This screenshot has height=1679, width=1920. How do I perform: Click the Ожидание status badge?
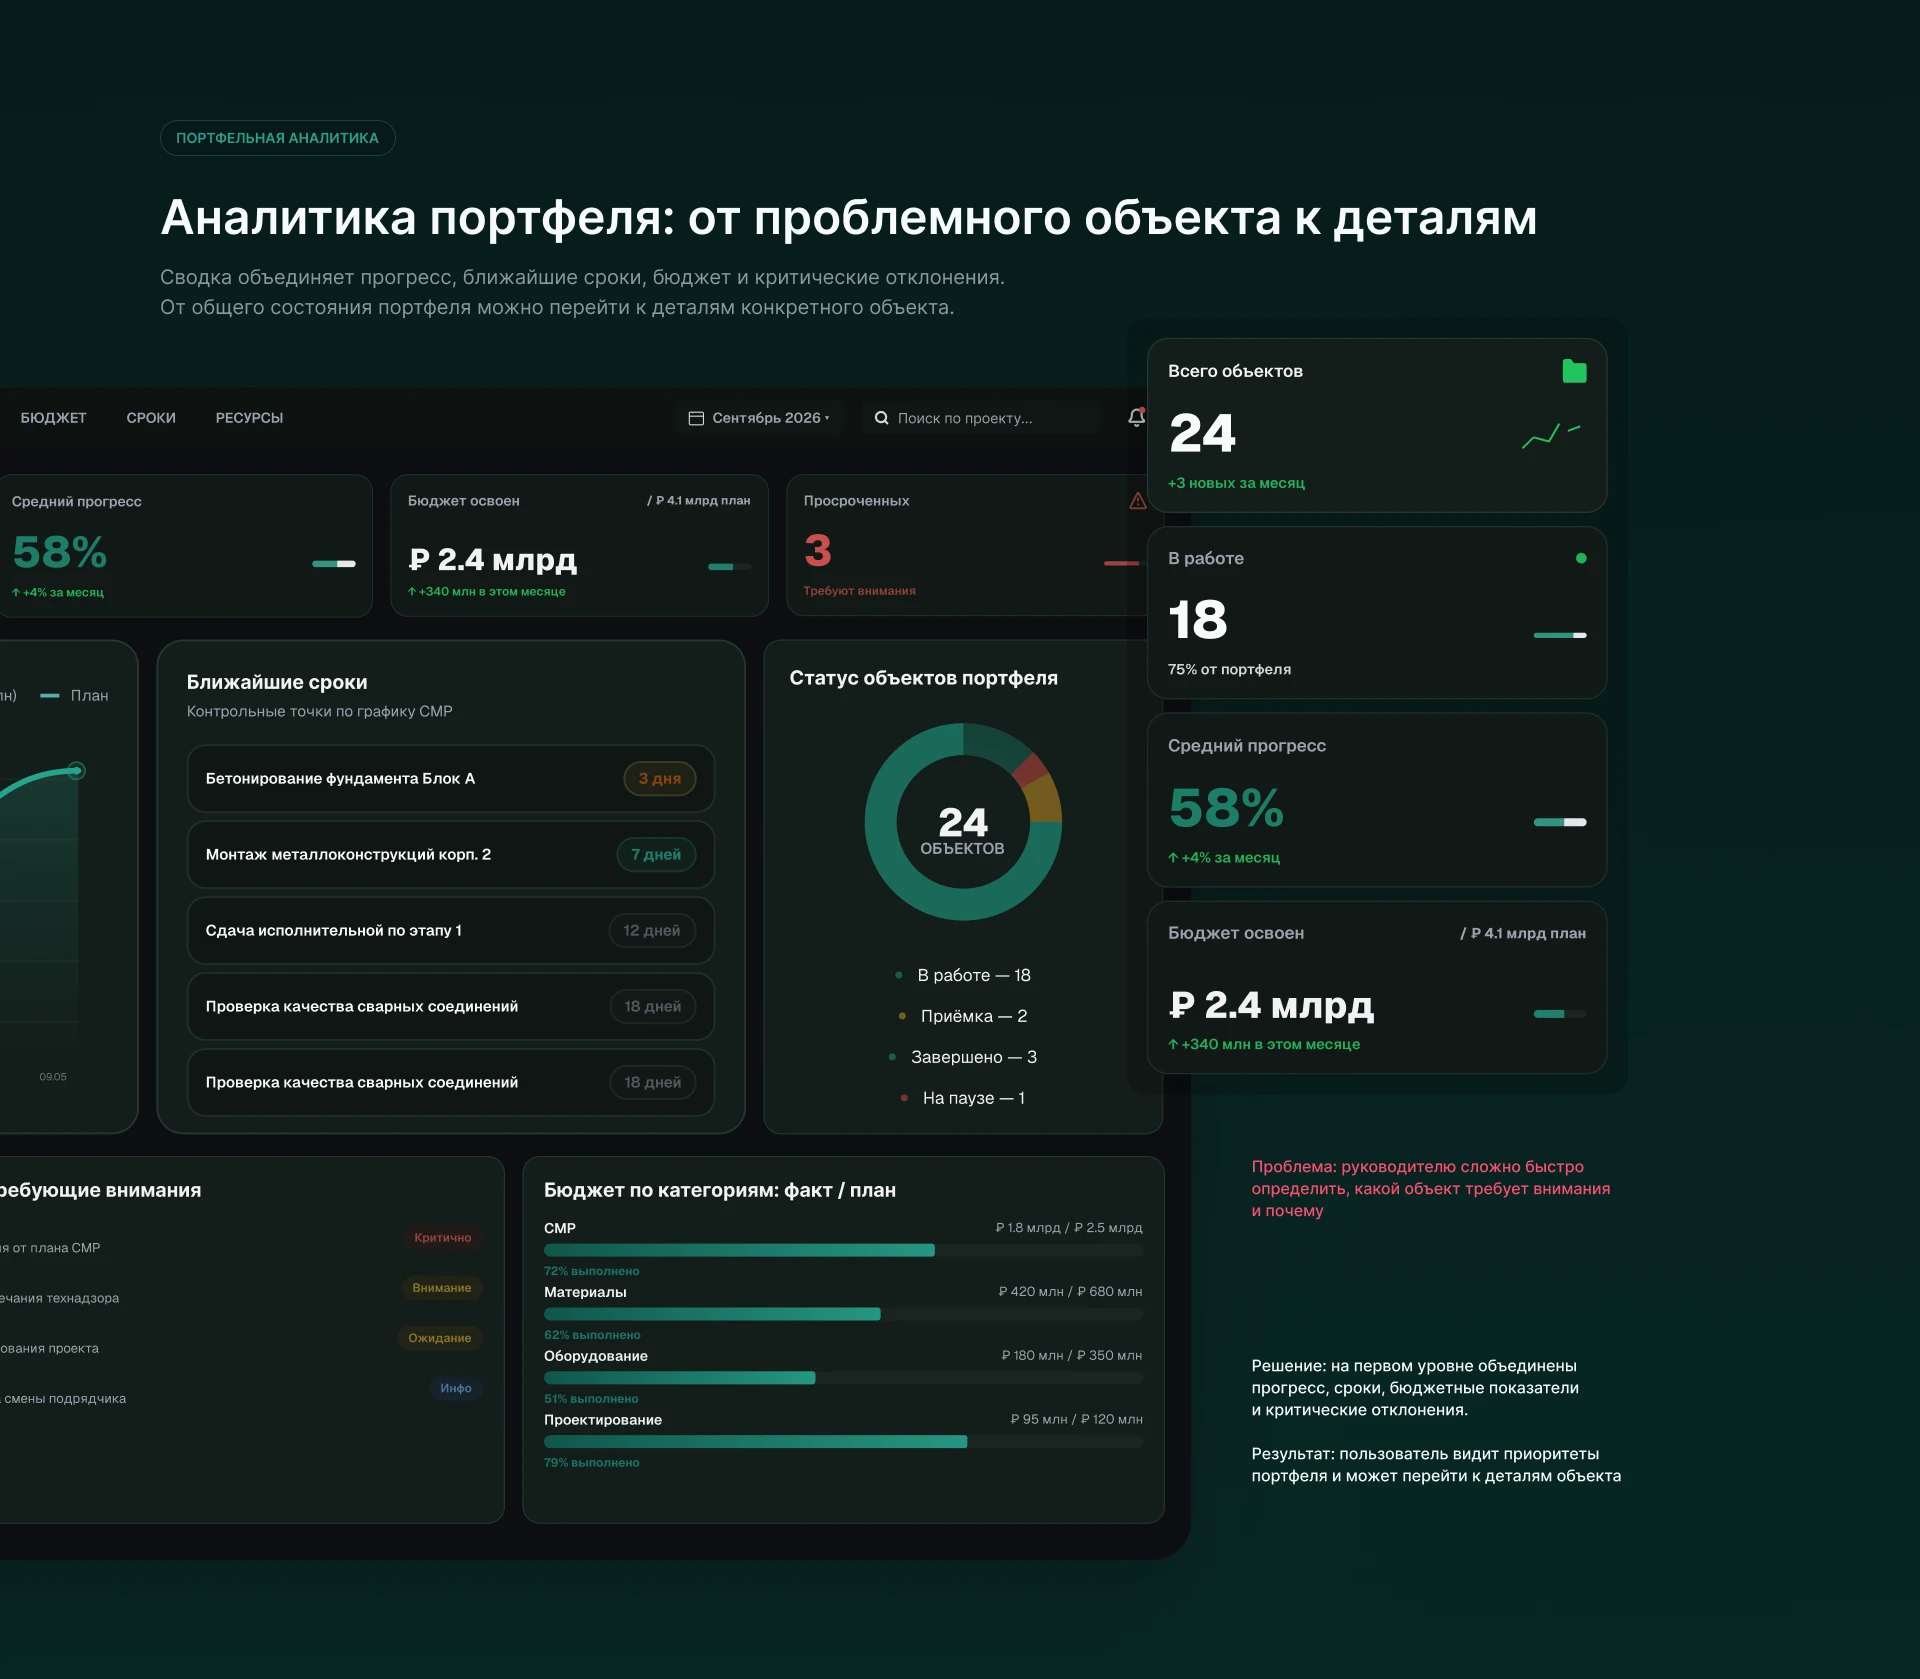439,1338
